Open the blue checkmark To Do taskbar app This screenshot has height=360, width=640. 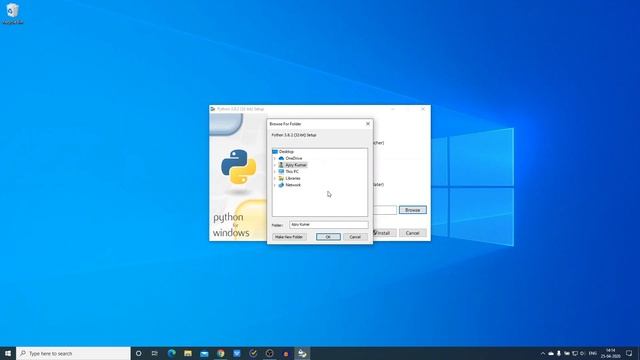click(237, 353)
